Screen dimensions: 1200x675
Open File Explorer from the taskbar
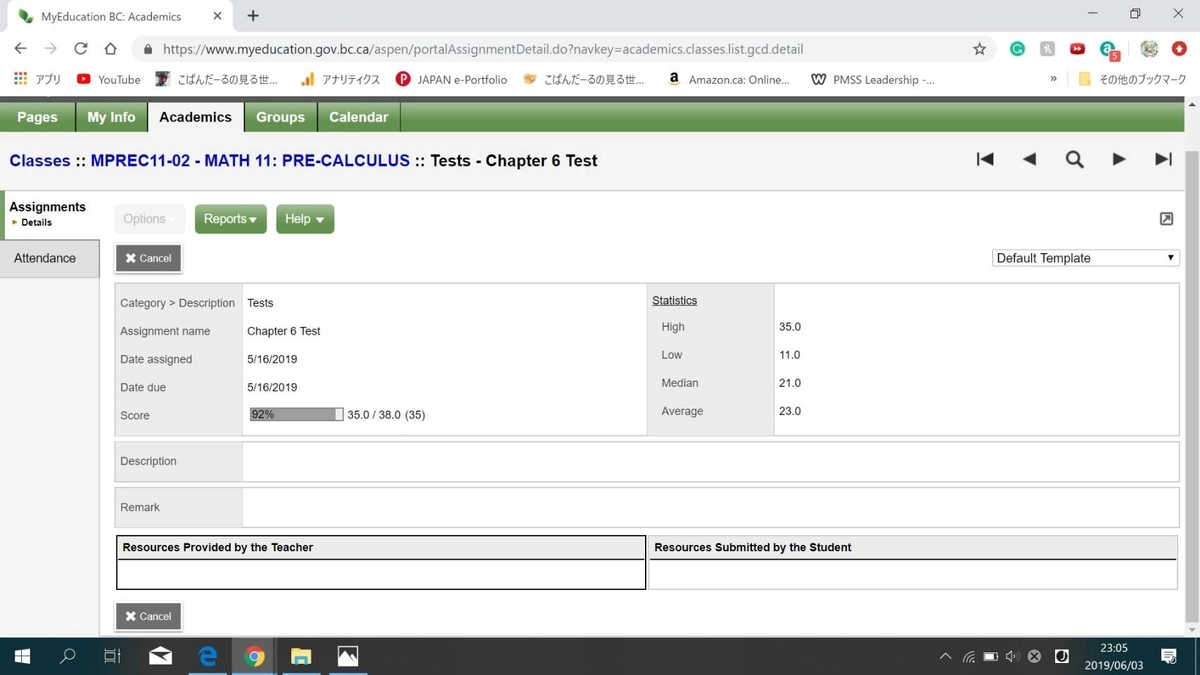tap(301, 656)
